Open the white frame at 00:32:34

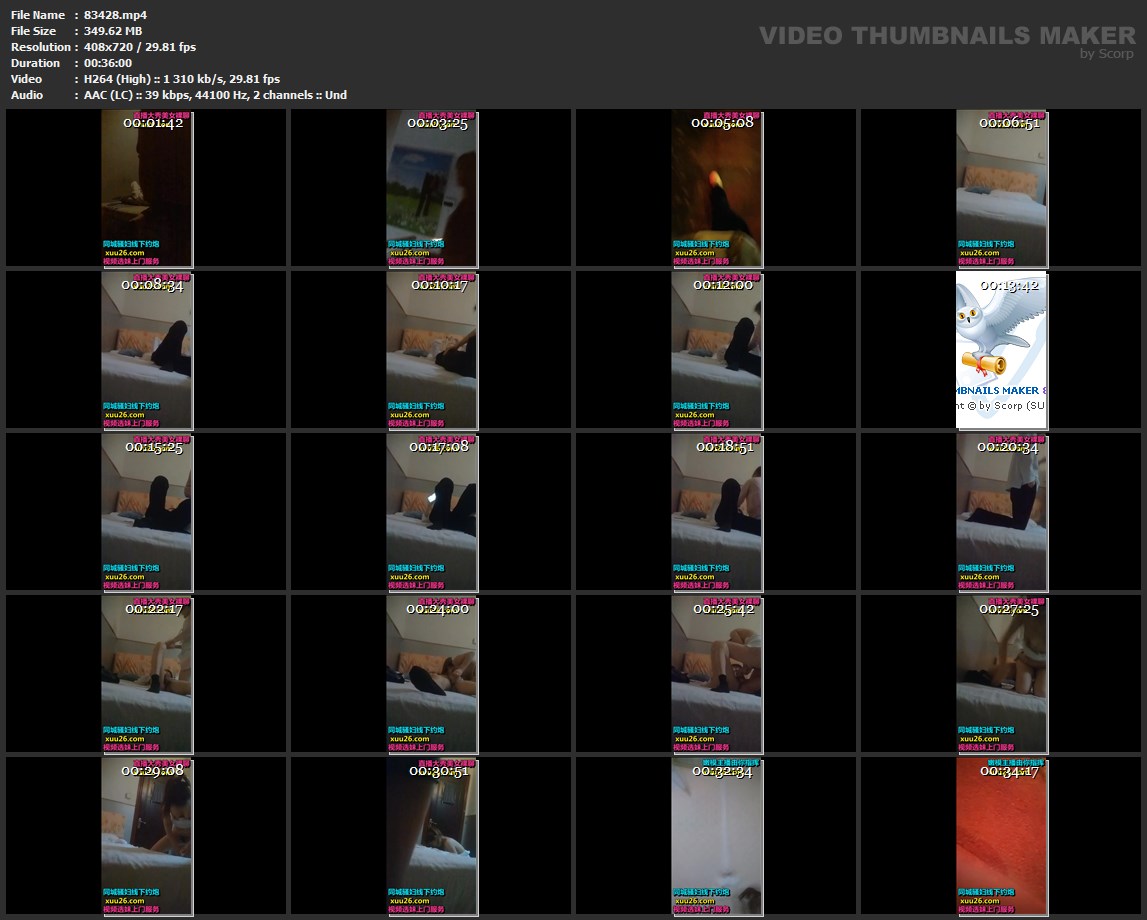(716, 836)
